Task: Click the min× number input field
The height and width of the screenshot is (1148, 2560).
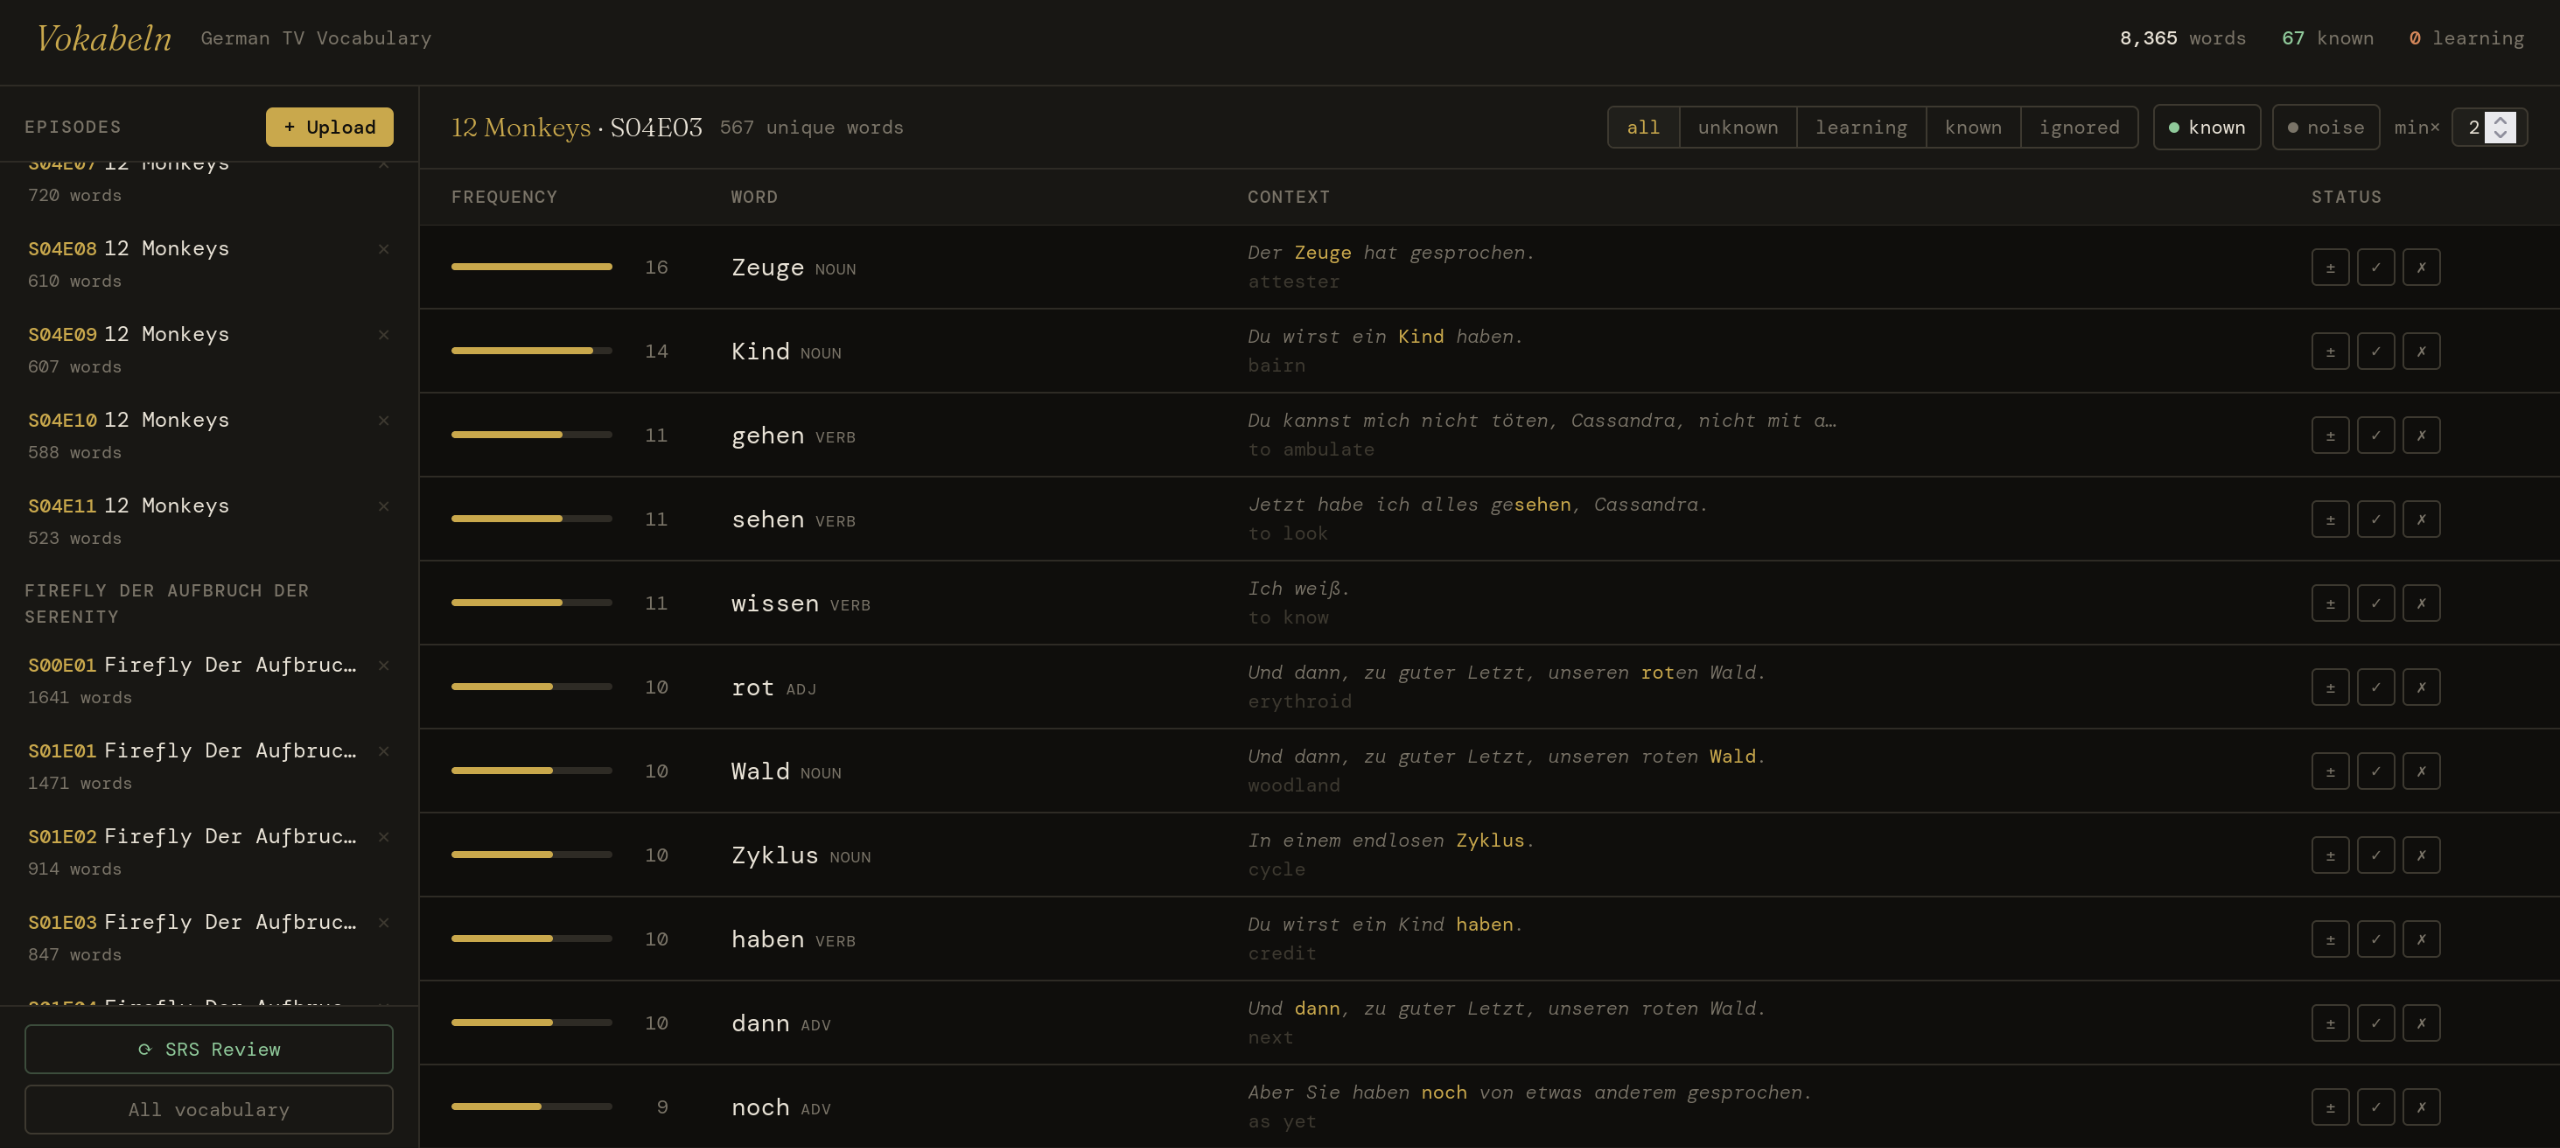Action: click(2472, 127)
